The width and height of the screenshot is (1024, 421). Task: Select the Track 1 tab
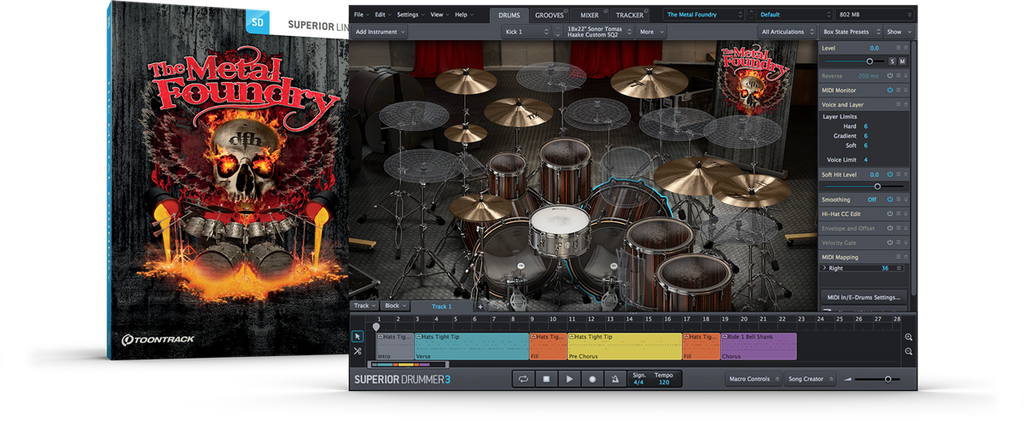[x=441, y=305]
